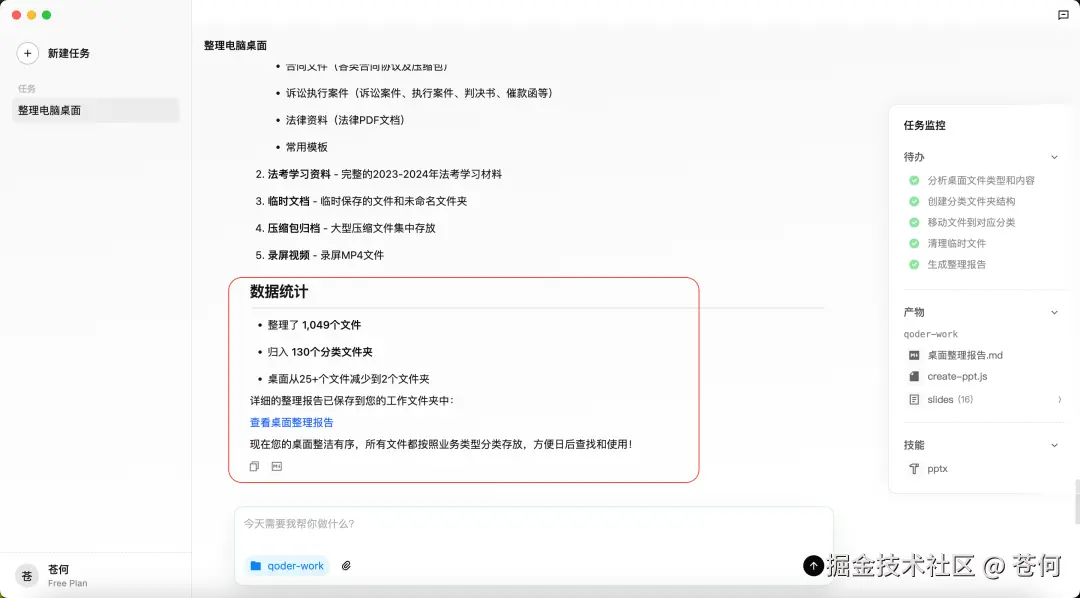Screen dimensions: 1080x598
Task: Open the 查看桌面整理报告 link
Action: (x=291, y=422)
